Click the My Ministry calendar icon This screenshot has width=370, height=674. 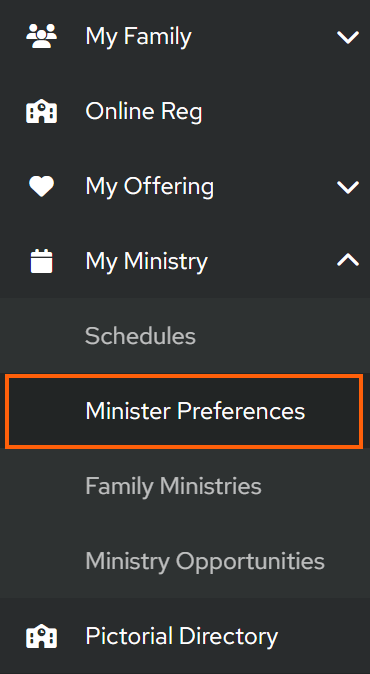click(x=41, y=261)
